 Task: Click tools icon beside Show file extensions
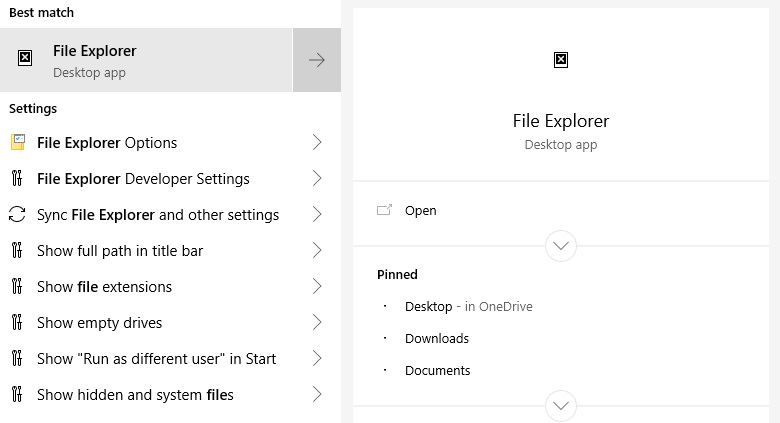17,286
